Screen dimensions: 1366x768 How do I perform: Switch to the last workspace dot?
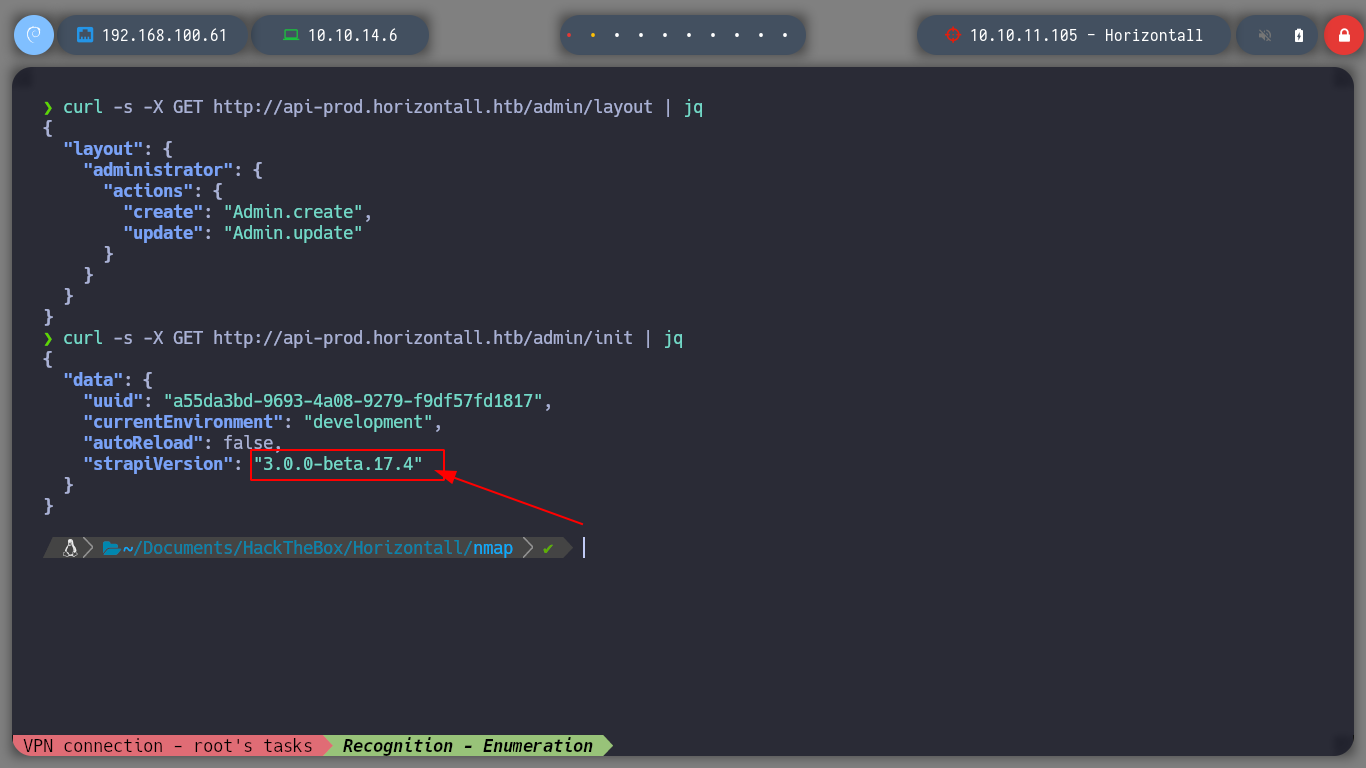[785, 35]
